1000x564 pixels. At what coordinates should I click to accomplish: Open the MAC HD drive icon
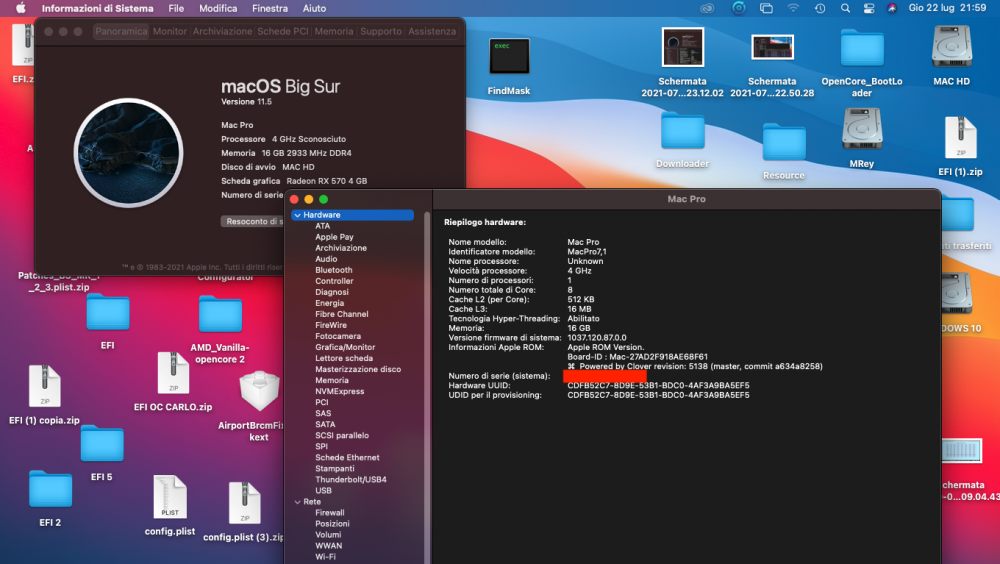point(952,46)
